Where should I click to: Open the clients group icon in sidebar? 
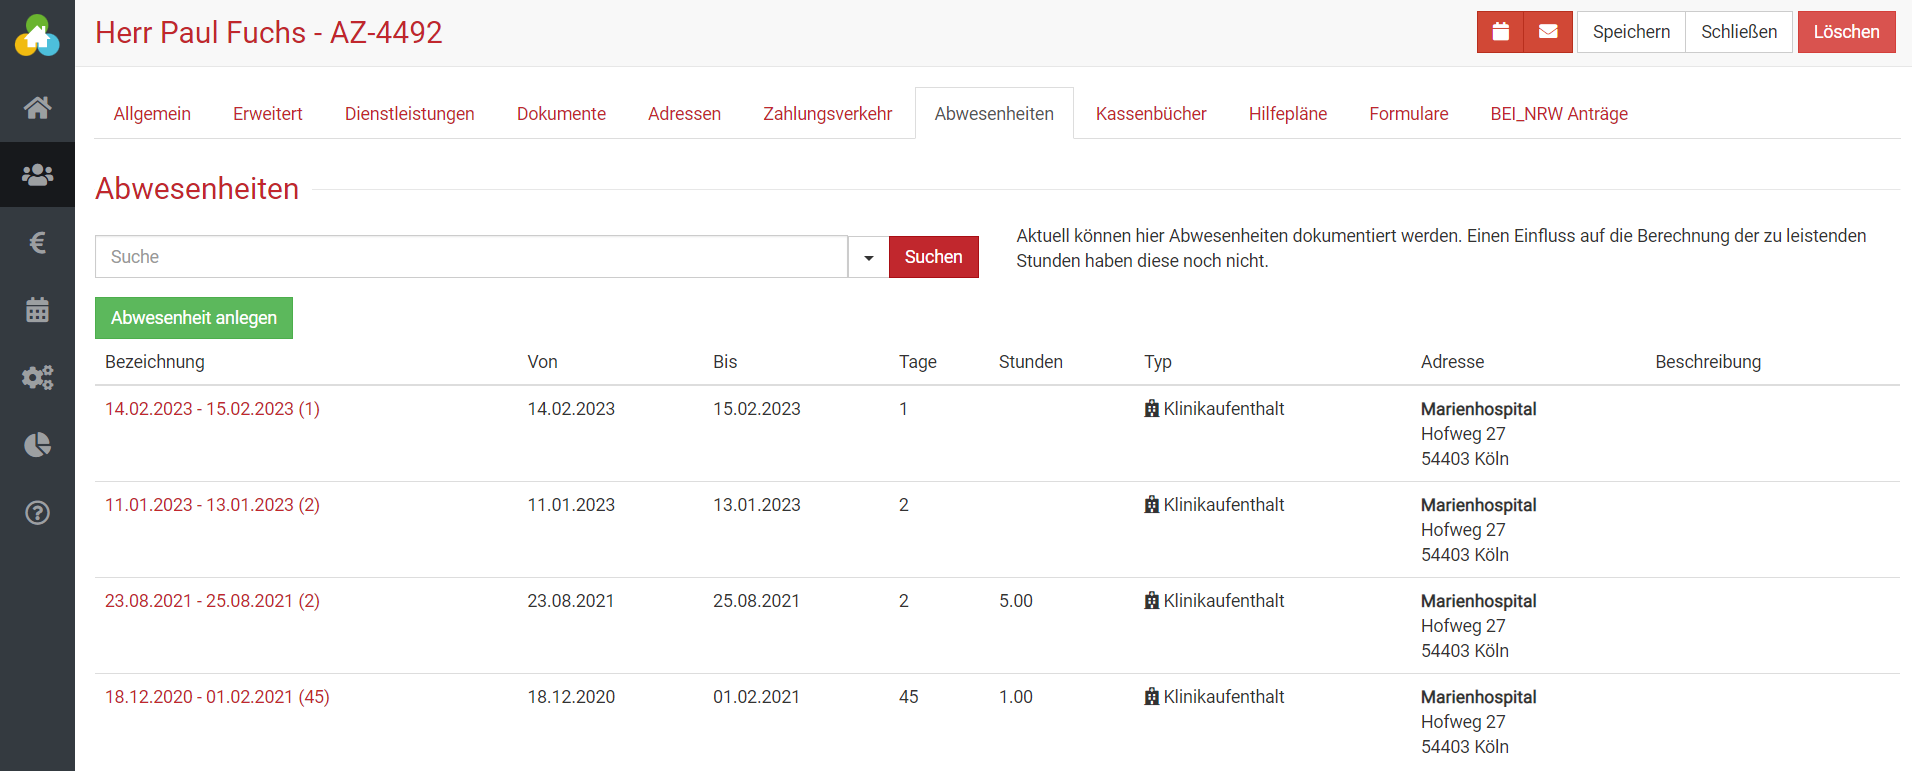tap(37, 175)
